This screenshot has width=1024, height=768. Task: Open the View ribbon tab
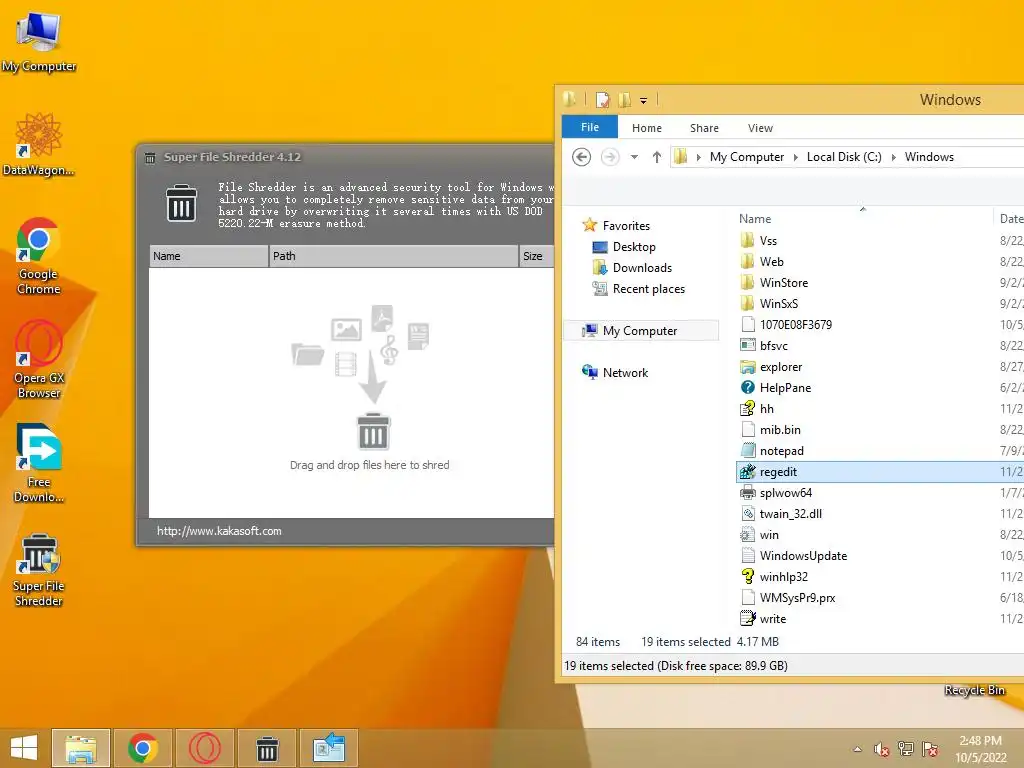760,128
